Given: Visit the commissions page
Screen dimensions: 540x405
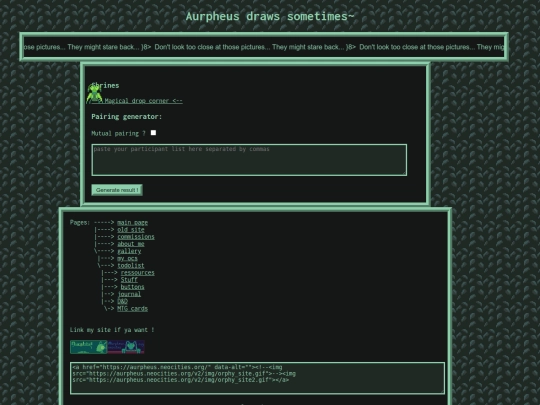Looking at the screenshot, I should [136, 237].
